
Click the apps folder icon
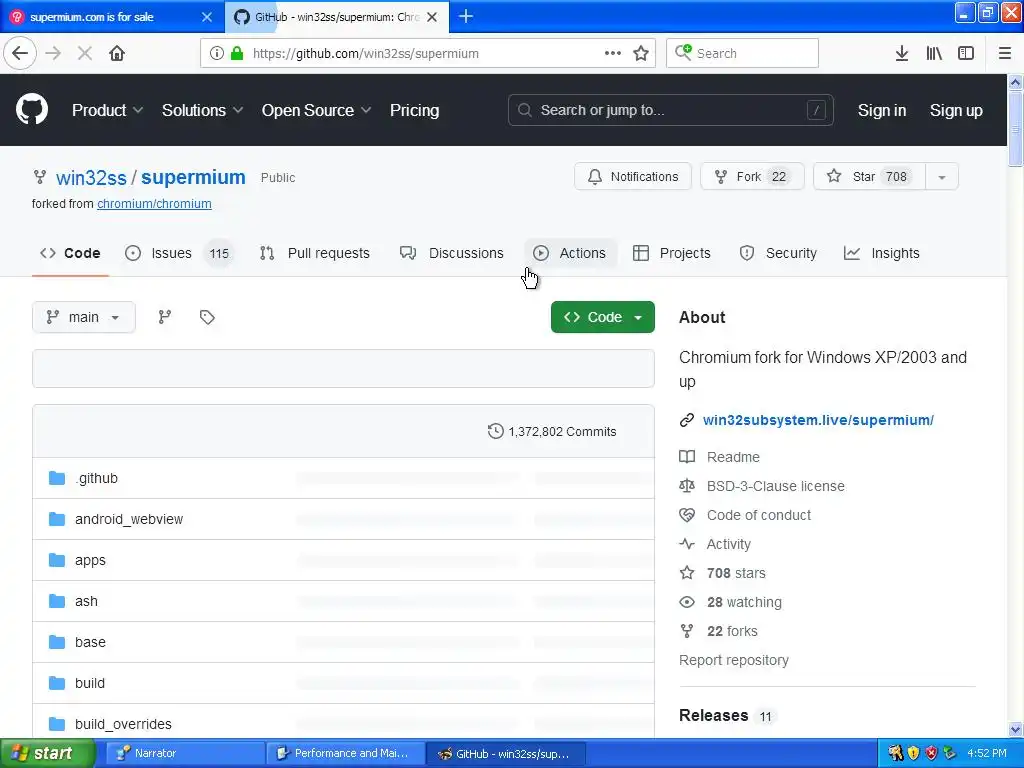(x=57, y=560)
